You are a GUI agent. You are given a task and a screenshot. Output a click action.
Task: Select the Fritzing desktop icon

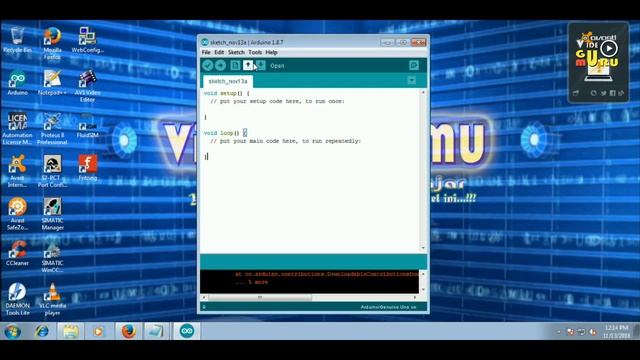[x=87, y=168]
